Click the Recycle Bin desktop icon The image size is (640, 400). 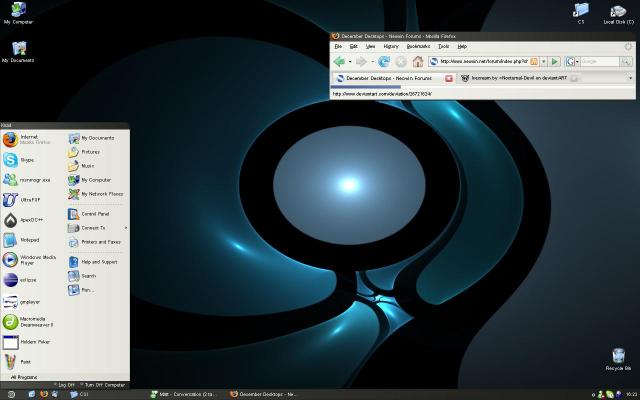click(x=618, y=359)
